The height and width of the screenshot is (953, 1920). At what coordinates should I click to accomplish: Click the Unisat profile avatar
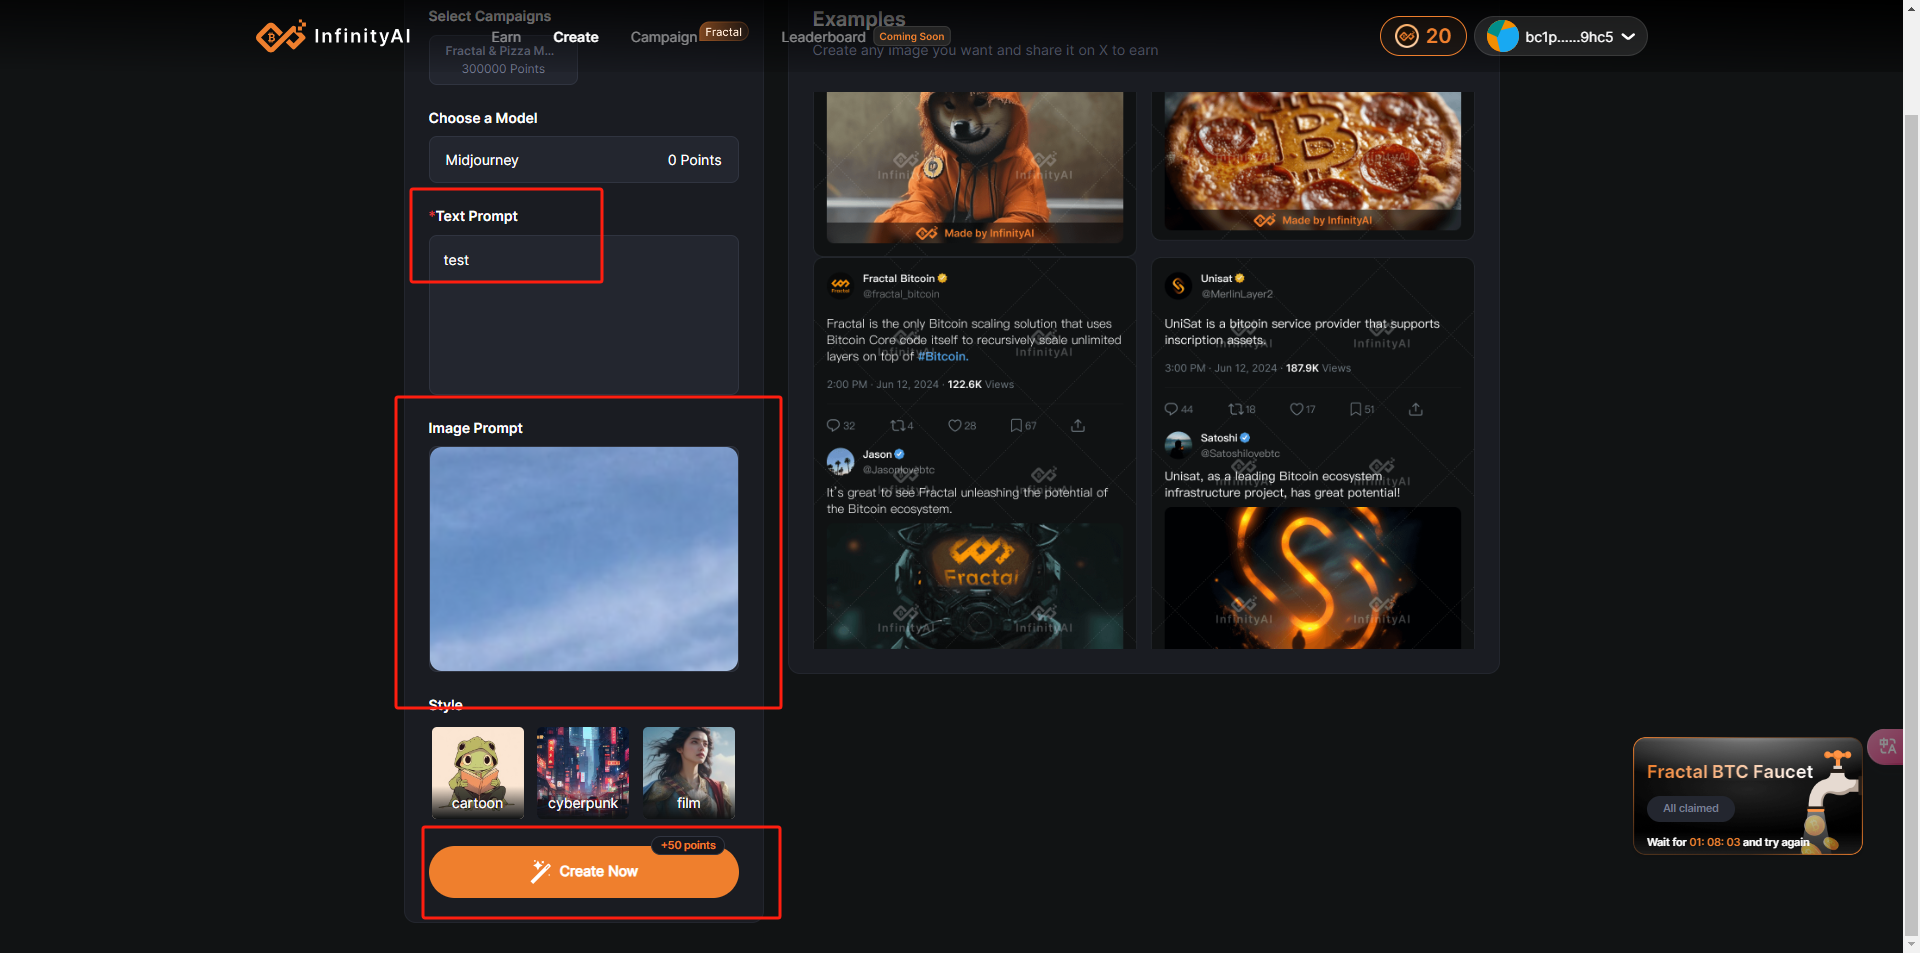(x=1178, y=286)
